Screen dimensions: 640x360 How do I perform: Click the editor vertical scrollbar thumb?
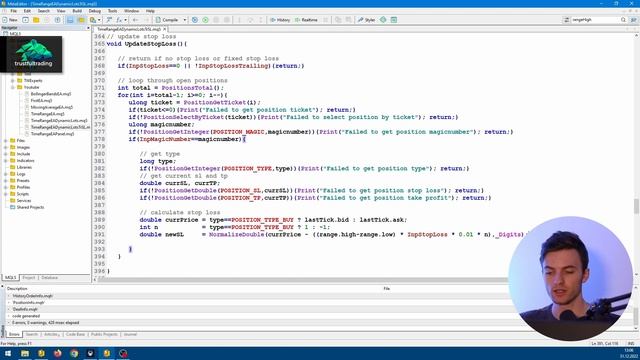coord(636,206)
